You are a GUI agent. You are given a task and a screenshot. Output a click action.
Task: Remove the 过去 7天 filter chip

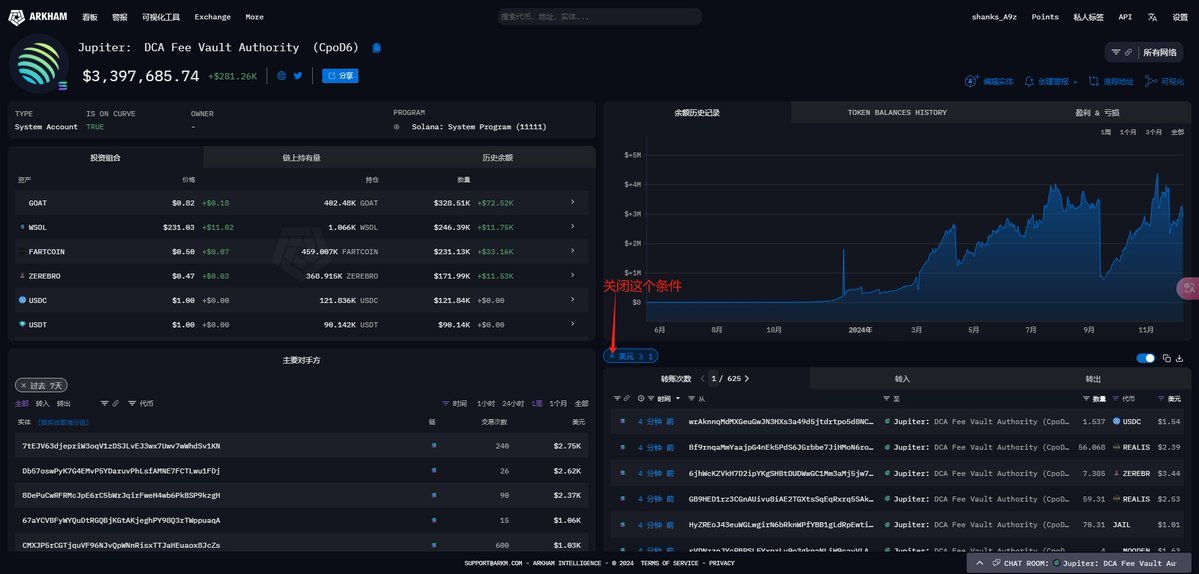[x=24, y=386]
